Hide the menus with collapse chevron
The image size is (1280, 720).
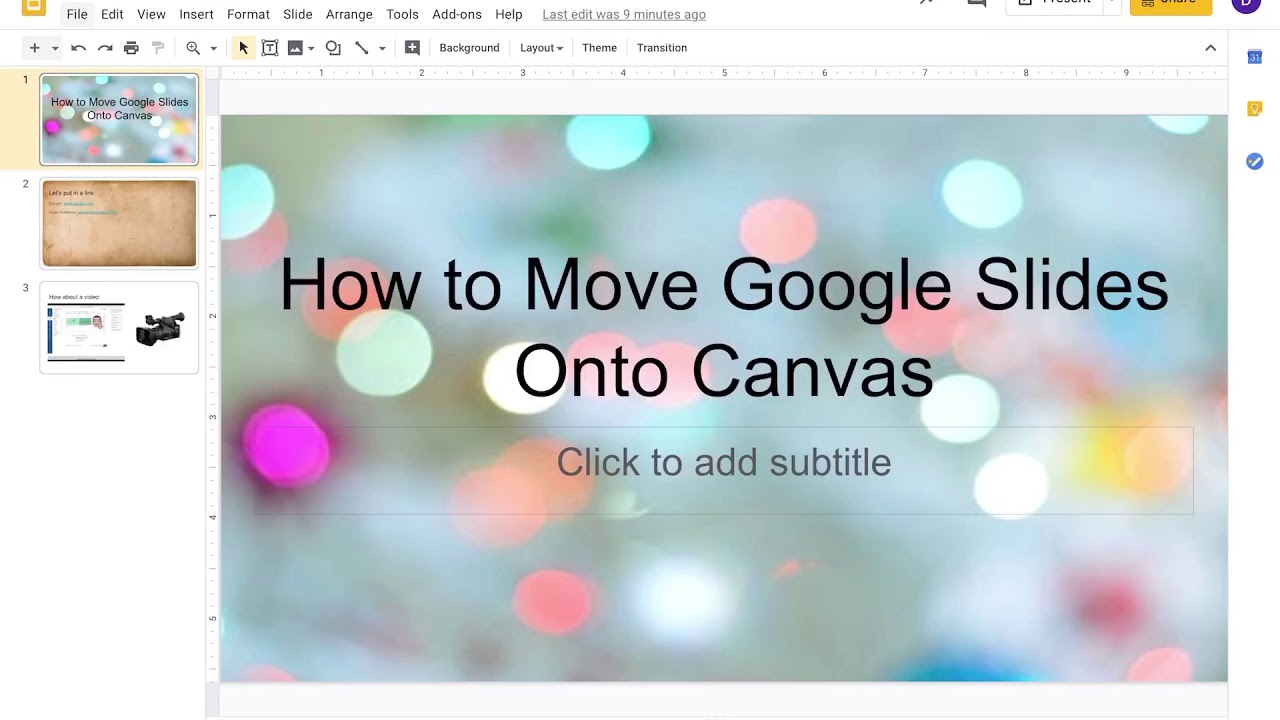point(1210,48)
